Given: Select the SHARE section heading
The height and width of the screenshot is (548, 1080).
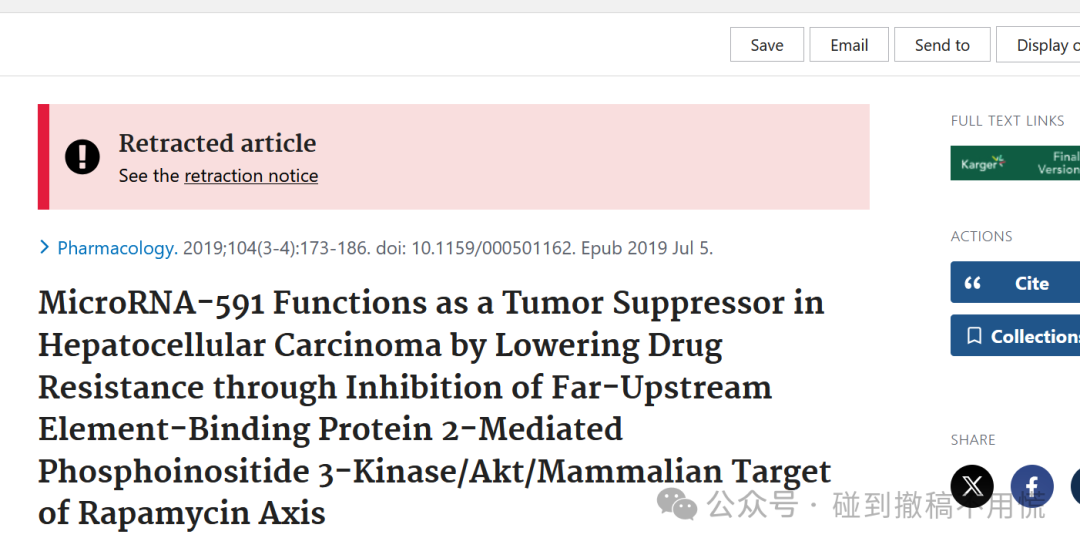Looking at the screenshot, I should (973, 440).
